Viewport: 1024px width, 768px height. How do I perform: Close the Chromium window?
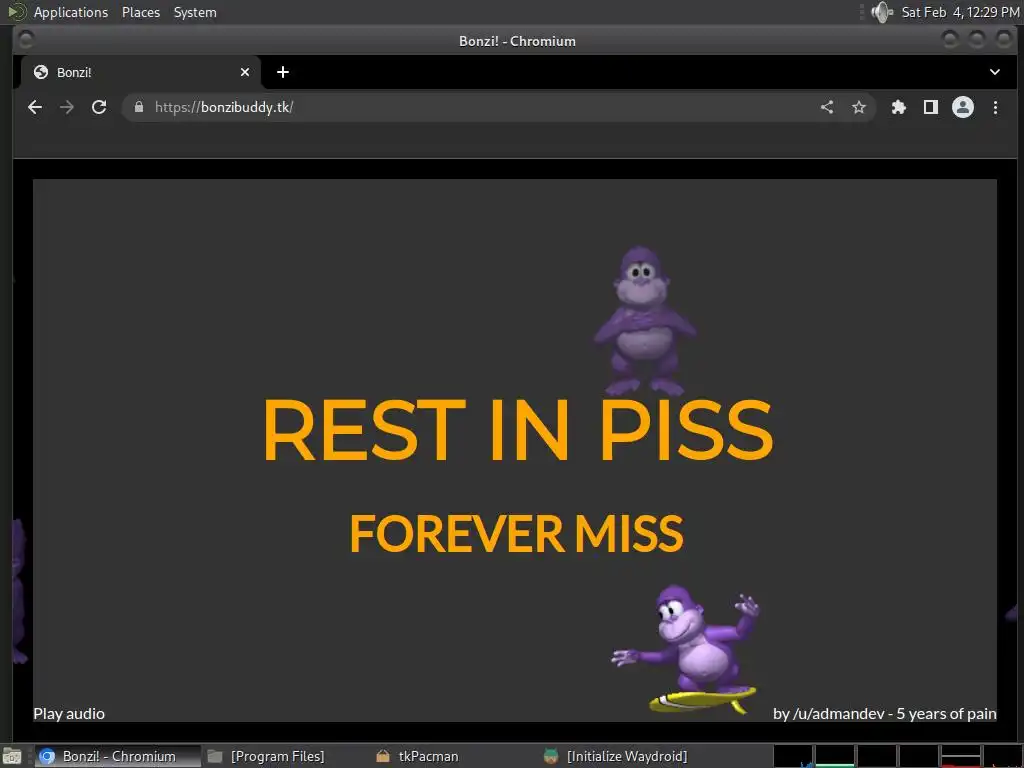(1004, 40)
